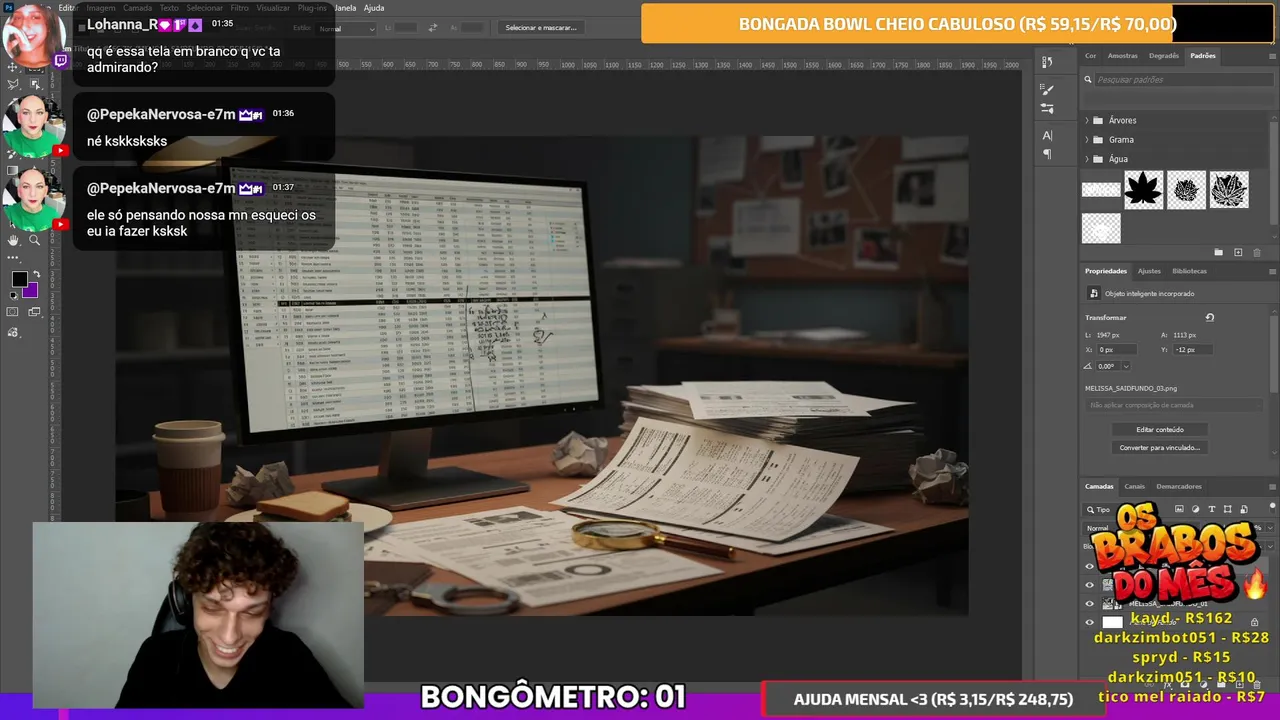The image size is (1280, 720).
Task: Open the Estilo Normal dropdown
Action: pos(346,28)
